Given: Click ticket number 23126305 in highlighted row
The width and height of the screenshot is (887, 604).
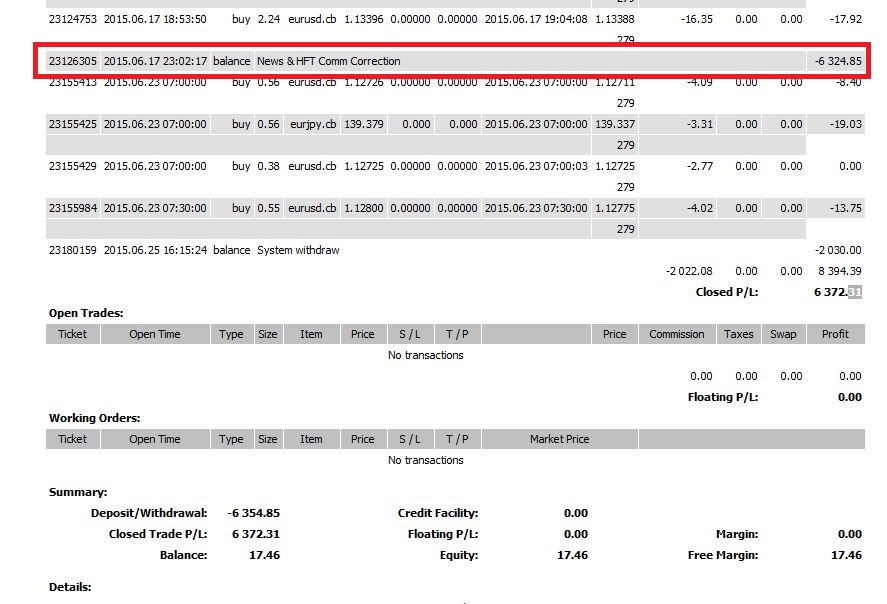Looking at the screenshot, I should click(x=72, y=61).
